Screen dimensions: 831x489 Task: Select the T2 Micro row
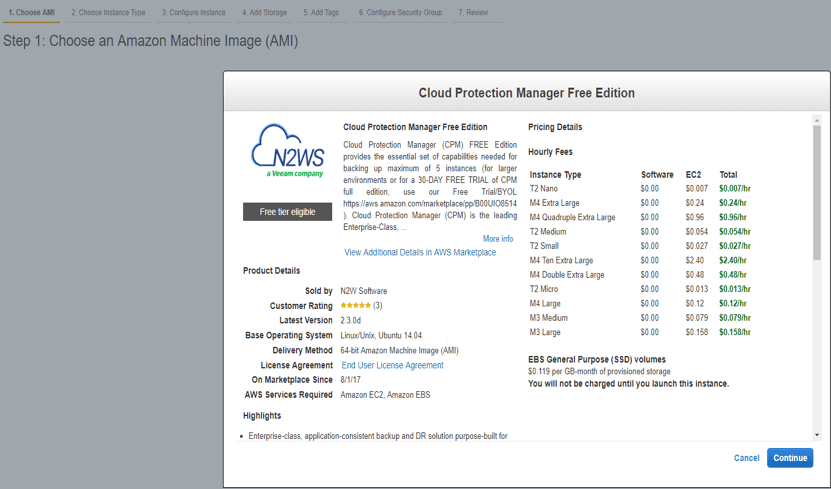coord(640,289)
